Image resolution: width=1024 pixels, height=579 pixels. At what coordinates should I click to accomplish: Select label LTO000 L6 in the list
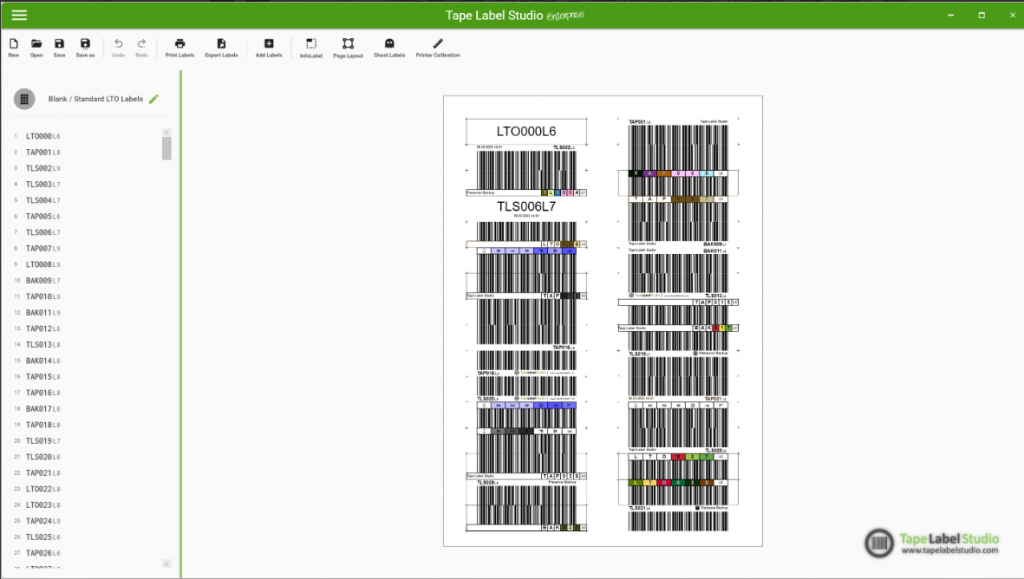click(x=43, y=136)
